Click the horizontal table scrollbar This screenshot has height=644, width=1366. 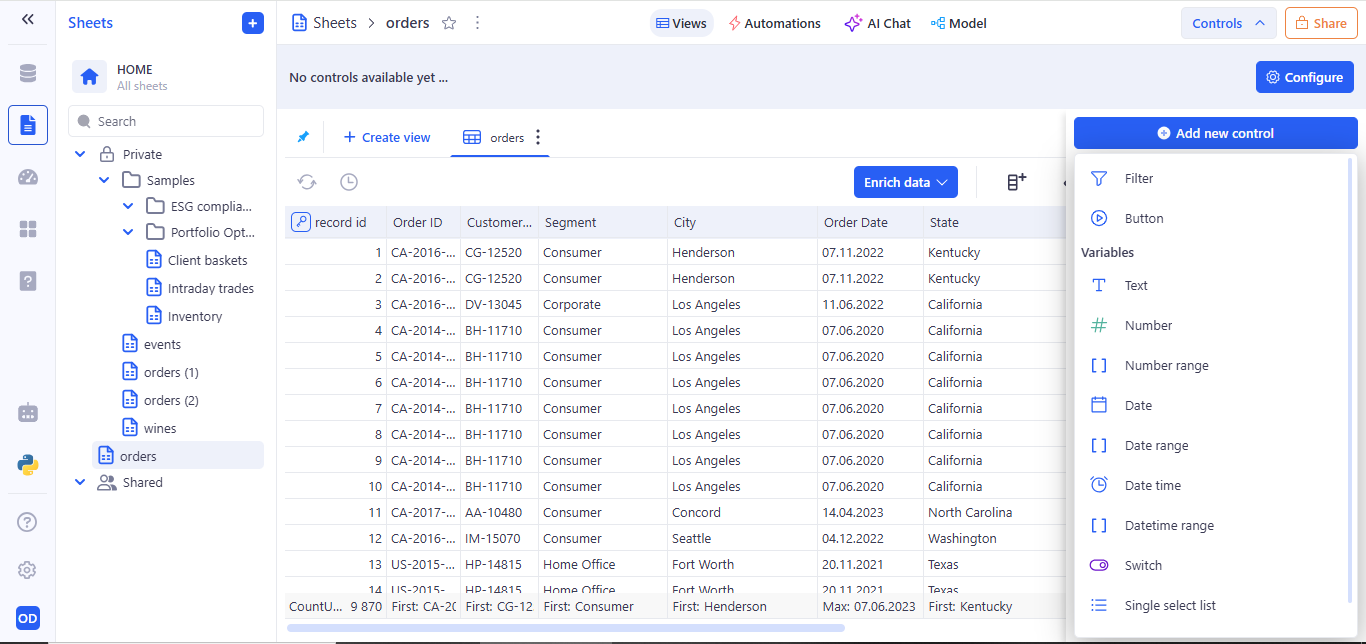click(566, 628)
